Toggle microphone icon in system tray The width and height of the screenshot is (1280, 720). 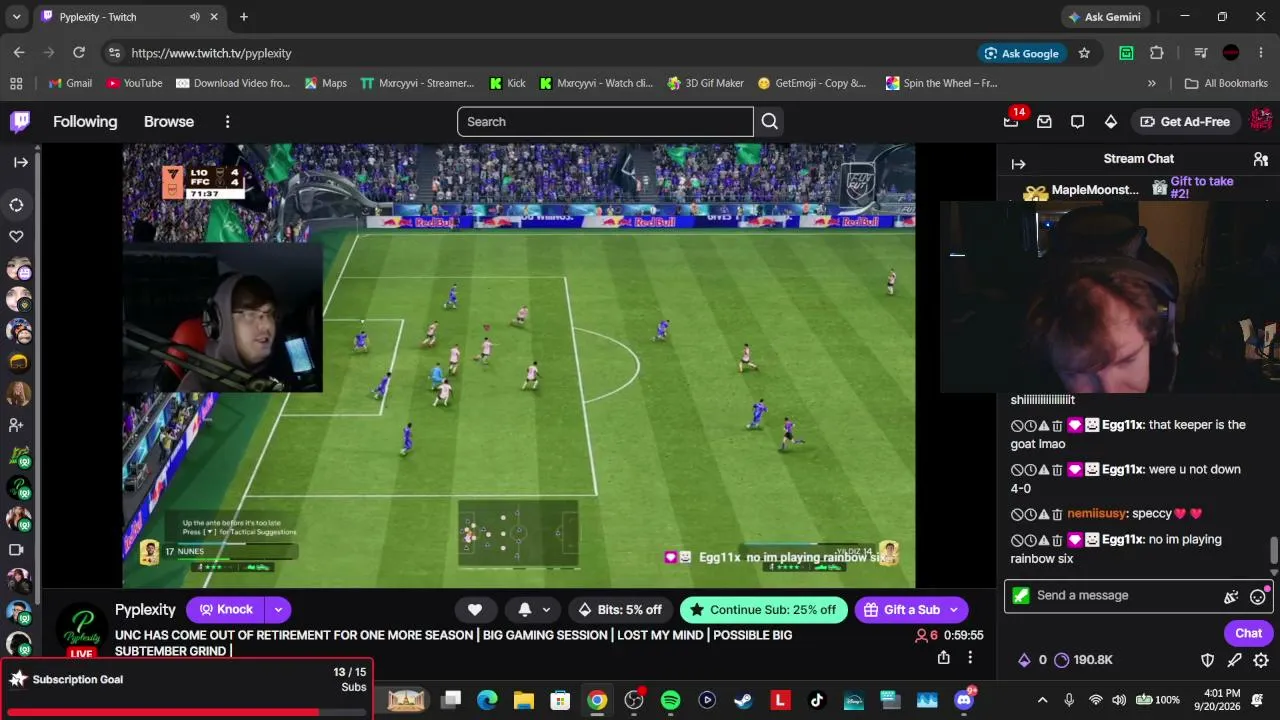(x=1069, y=700)
